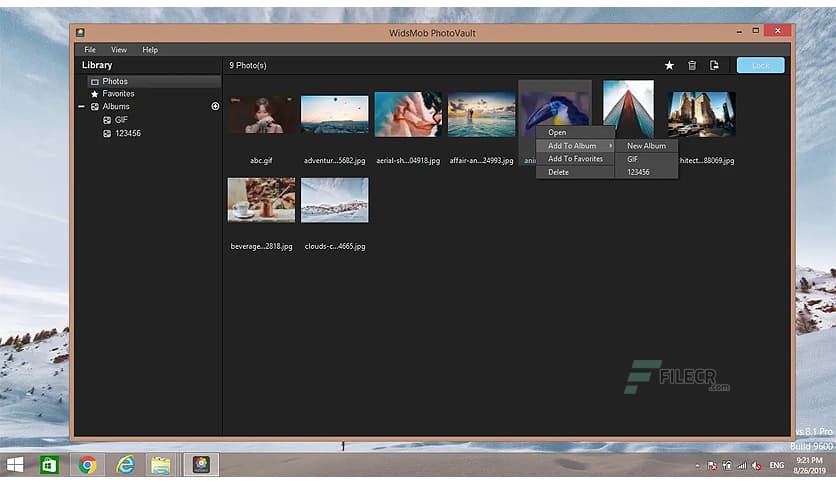Launch Internet Explorer from taskbar

pyautogui.click(x=125, y=465)
